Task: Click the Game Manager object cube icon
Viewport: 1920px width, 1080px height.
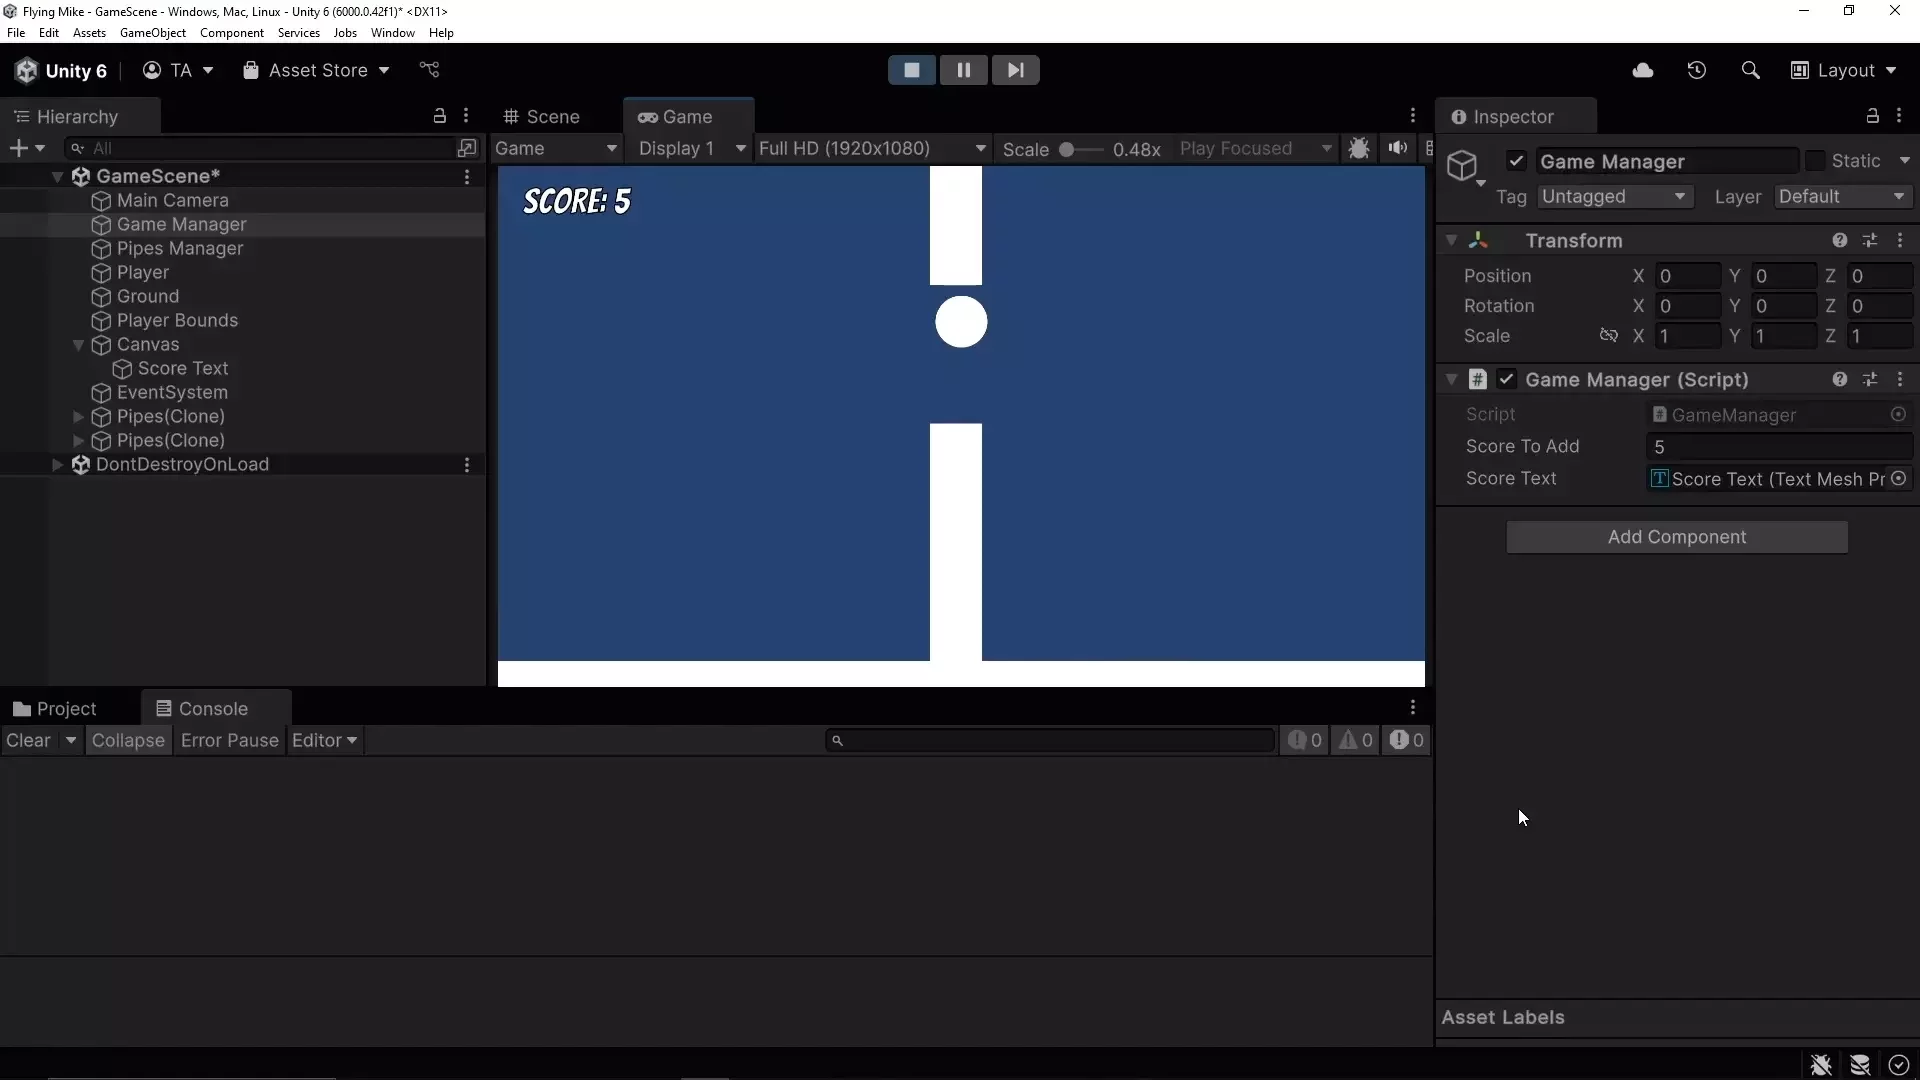Action: tap(1463, 165)
